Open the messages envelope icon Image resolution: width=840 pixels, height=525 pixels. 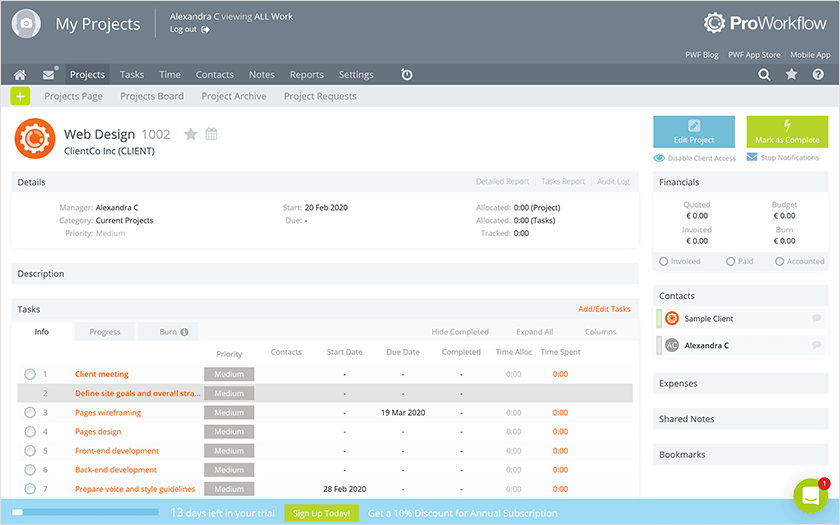(49, 74)
